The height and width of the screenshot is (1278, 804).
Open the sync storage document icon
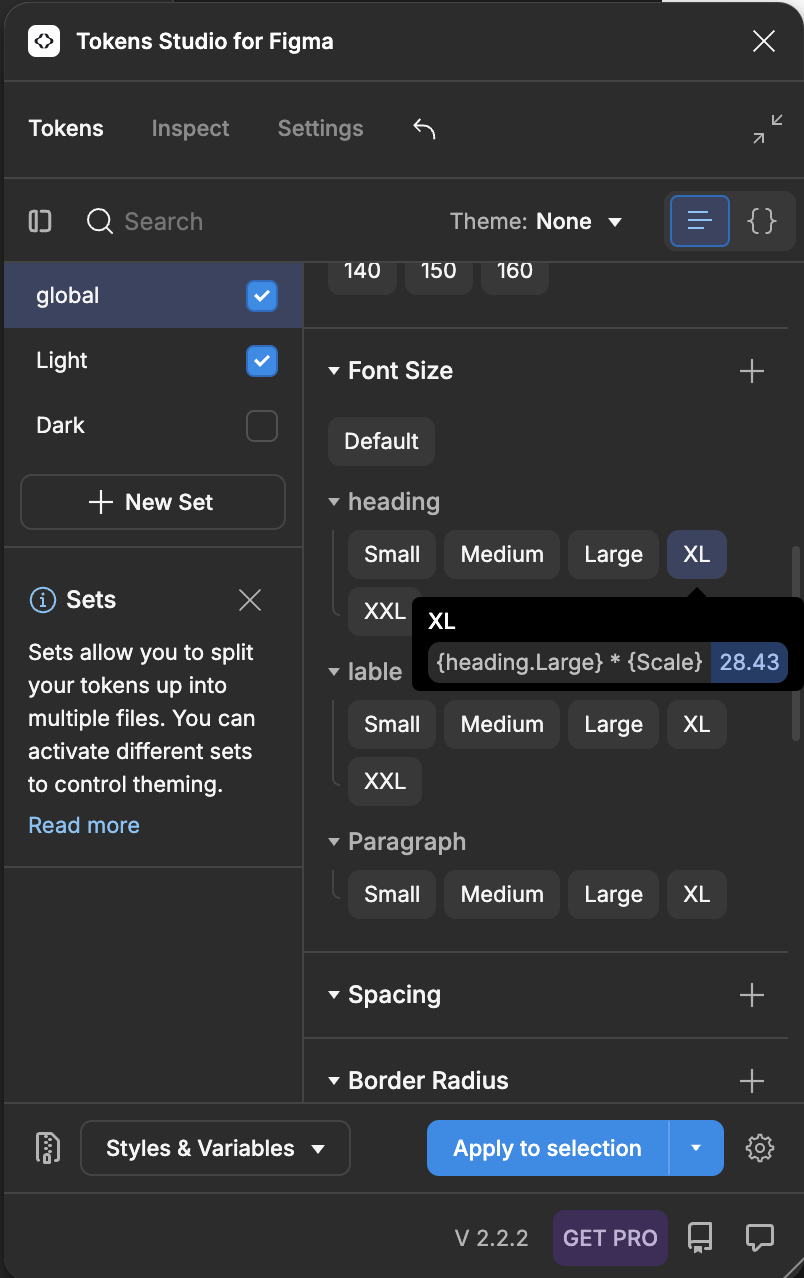coord(47,1148)
